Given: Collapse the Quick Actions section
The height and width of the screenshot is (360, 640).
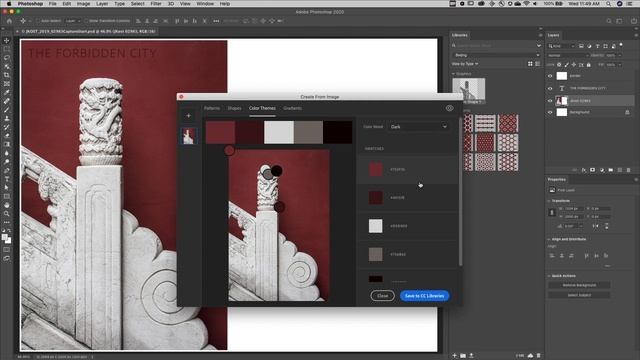Looking at the screenshot, I should pyautogui.click(x=549, y=276).
